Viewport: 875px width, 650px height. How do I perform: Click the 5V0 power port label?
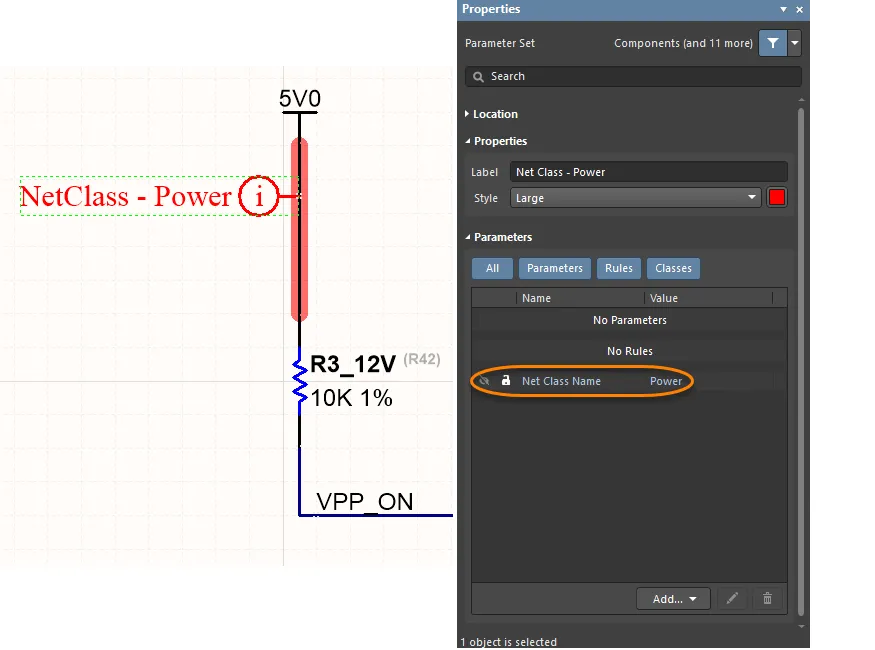(x=300, y=99)
